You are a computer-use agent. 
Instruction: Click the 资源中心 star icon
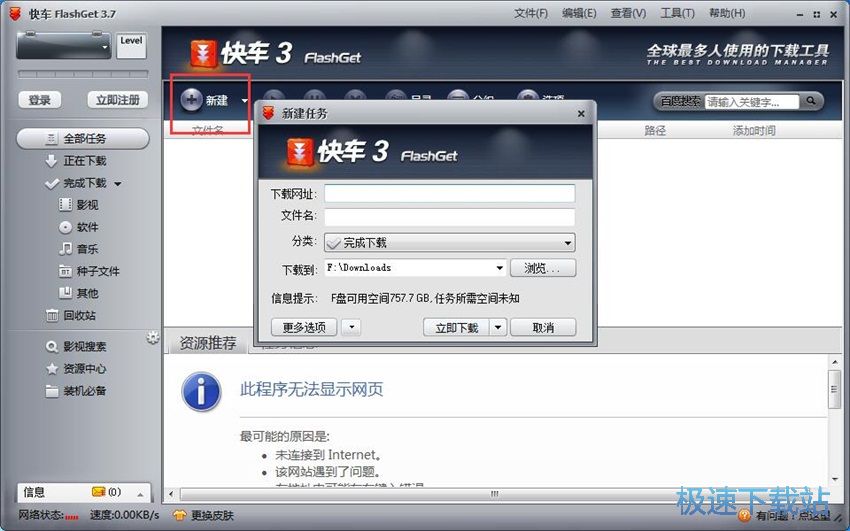(51, 369)
